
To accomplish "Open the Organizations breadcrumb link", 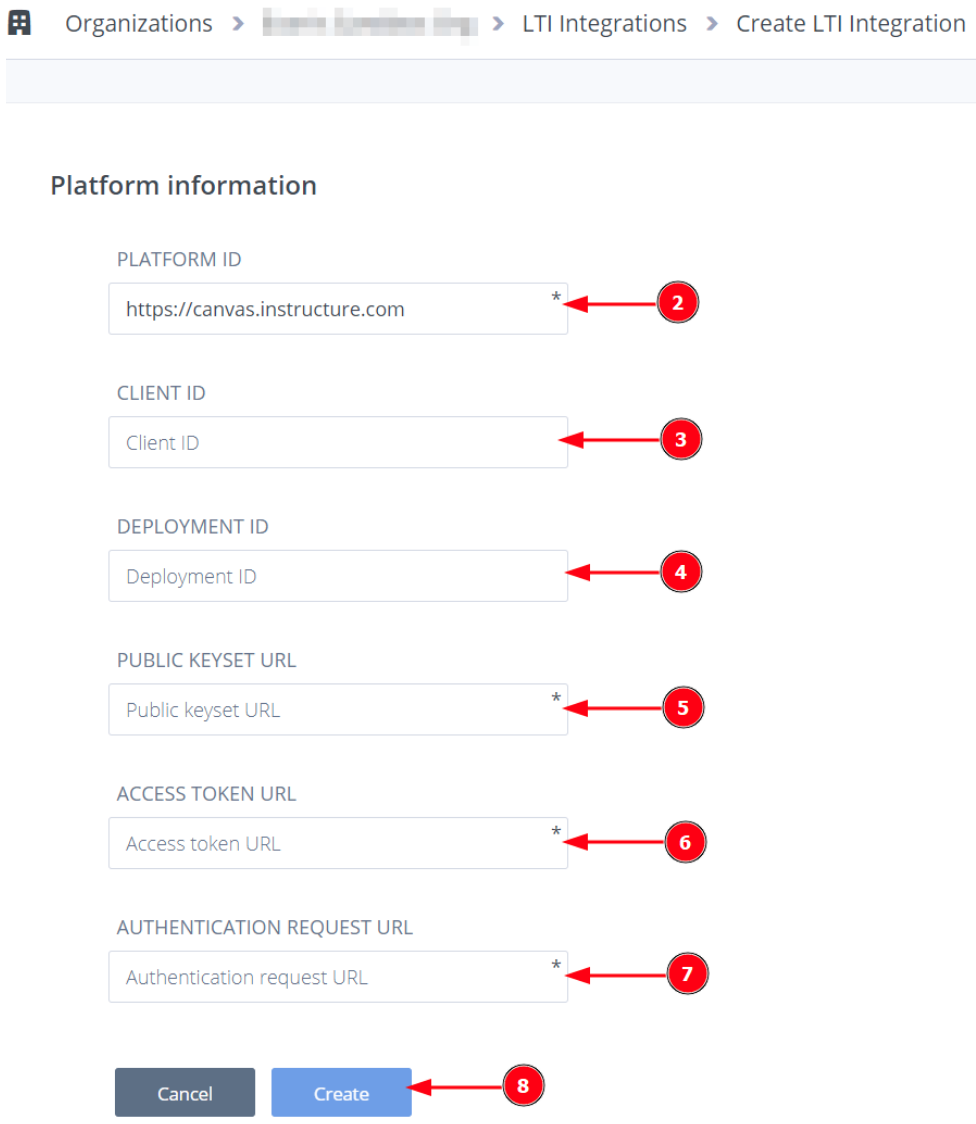I will point(139,24).
